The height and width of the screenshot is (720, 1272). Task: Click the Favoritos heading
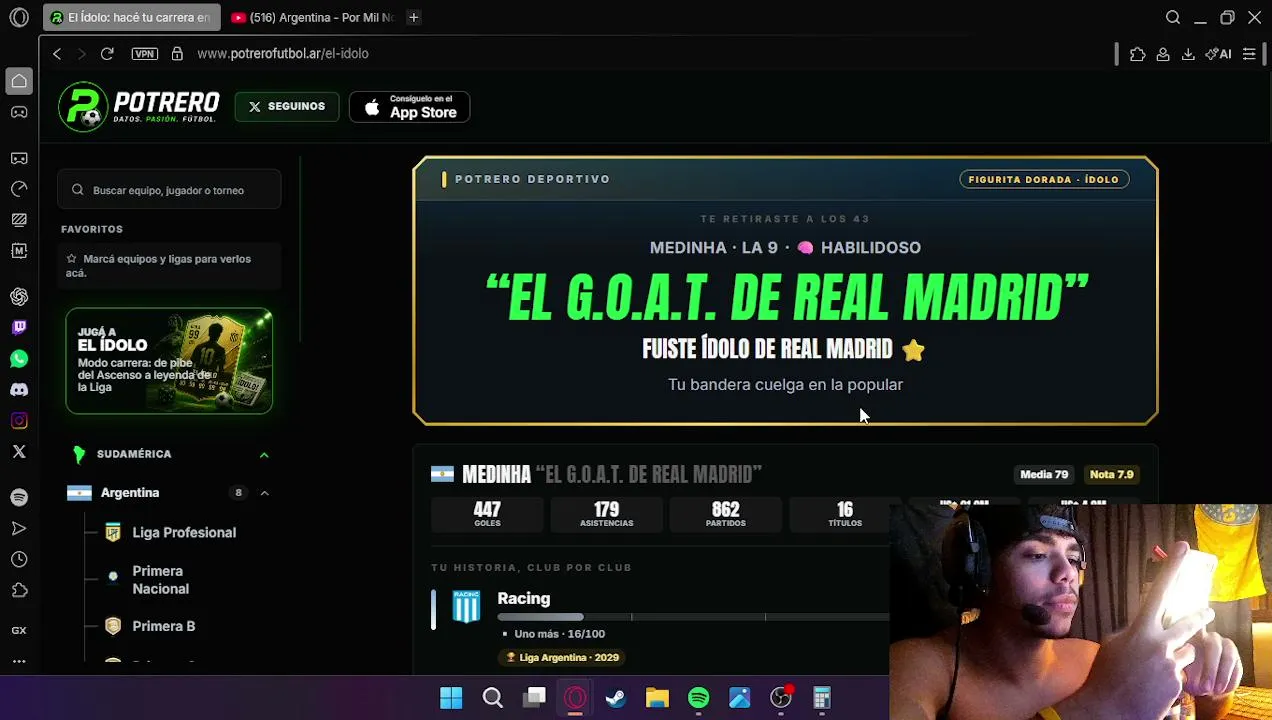pos(92,229)
